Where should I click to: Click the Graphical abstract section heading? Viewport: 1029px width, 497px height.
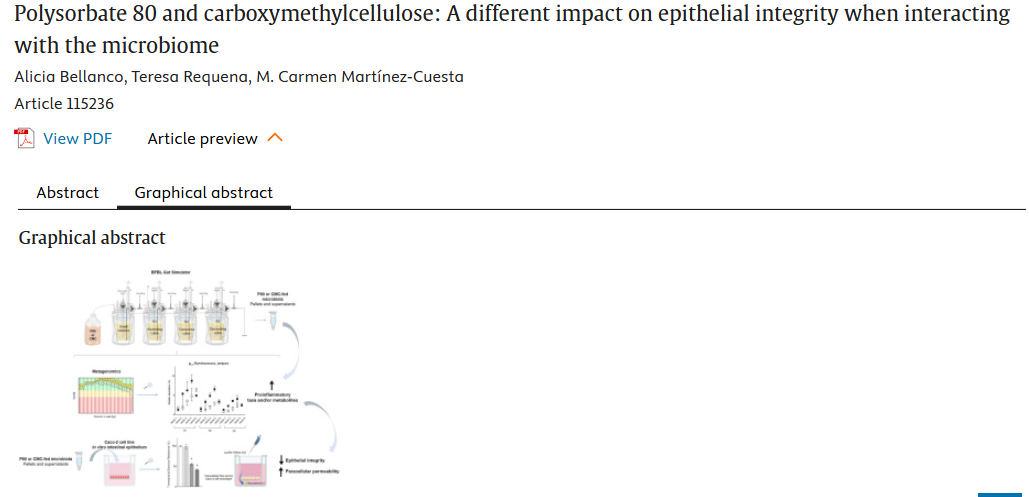[x=92, y=238]
